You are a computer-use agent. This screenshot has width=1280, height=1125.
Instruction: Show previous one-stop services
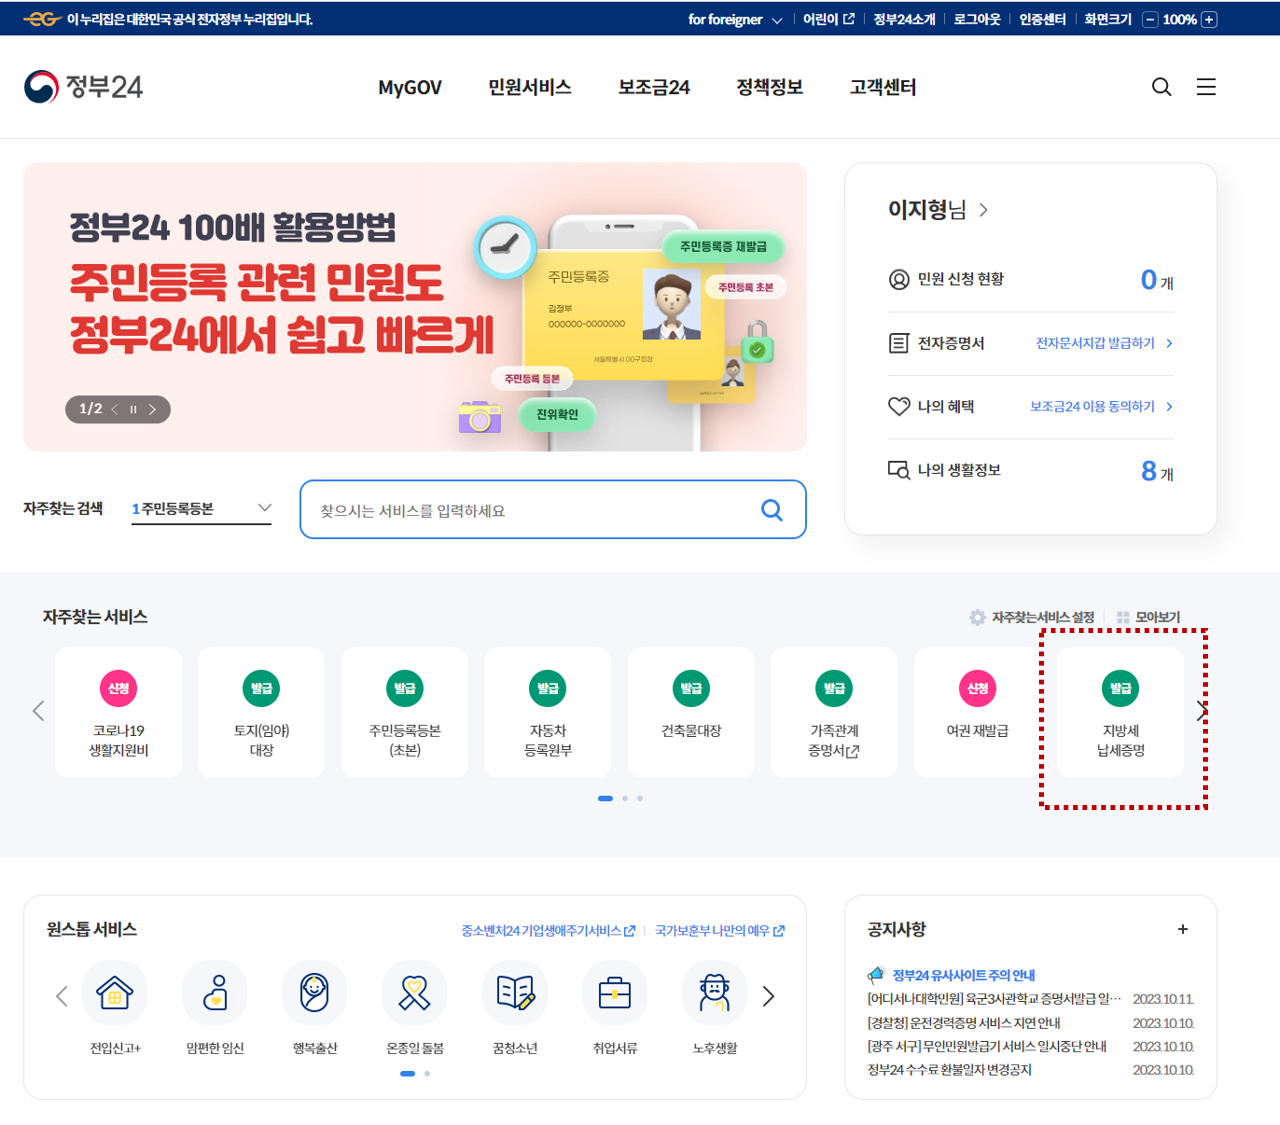(x=62, y=996)
